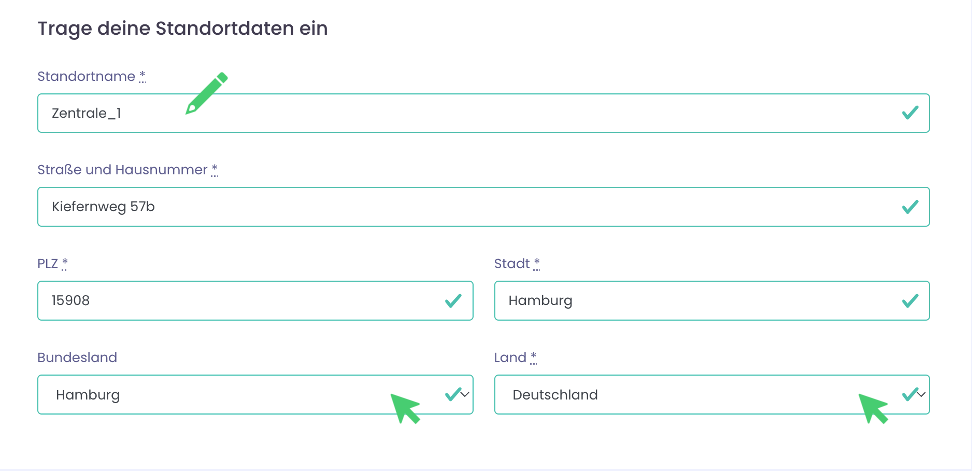Image resolution: width=972 pixels, height=471 pixels.
Task: Click the checkmark inside the Bundesland select
Action: coord(452,394)
